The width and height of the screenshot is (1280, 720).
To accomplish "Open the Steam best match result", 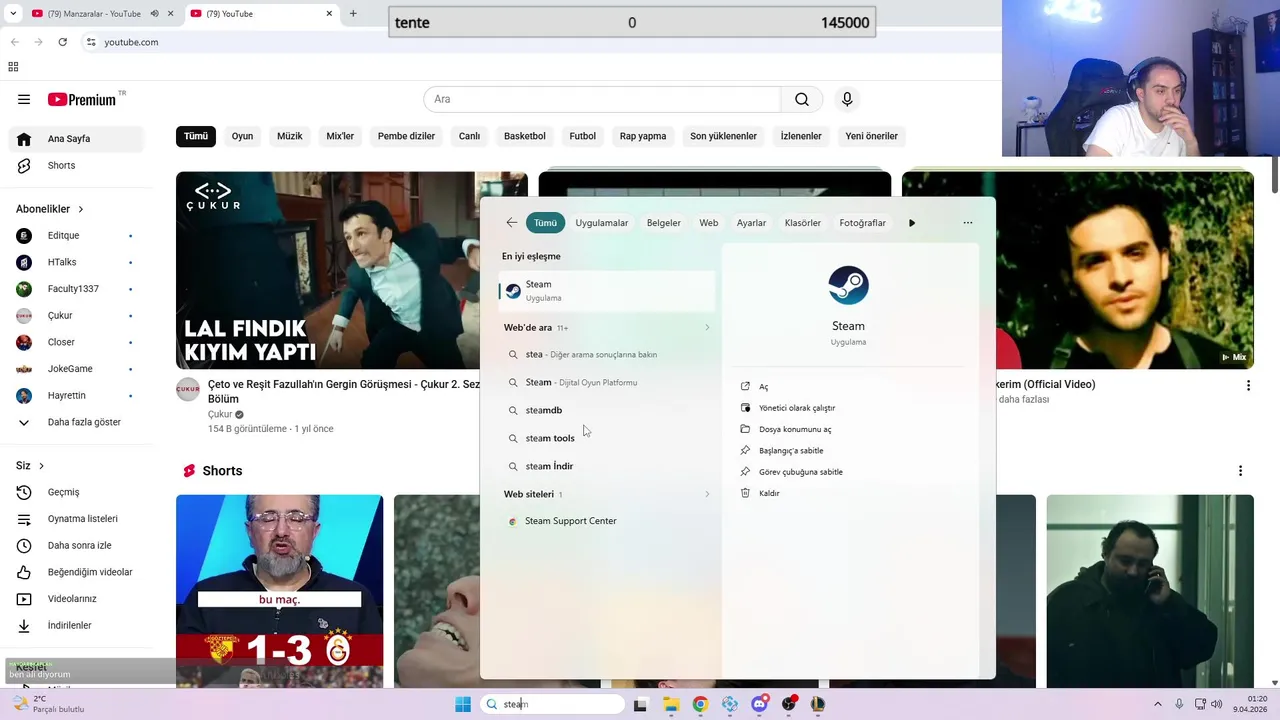I will (x=607, y=290).
